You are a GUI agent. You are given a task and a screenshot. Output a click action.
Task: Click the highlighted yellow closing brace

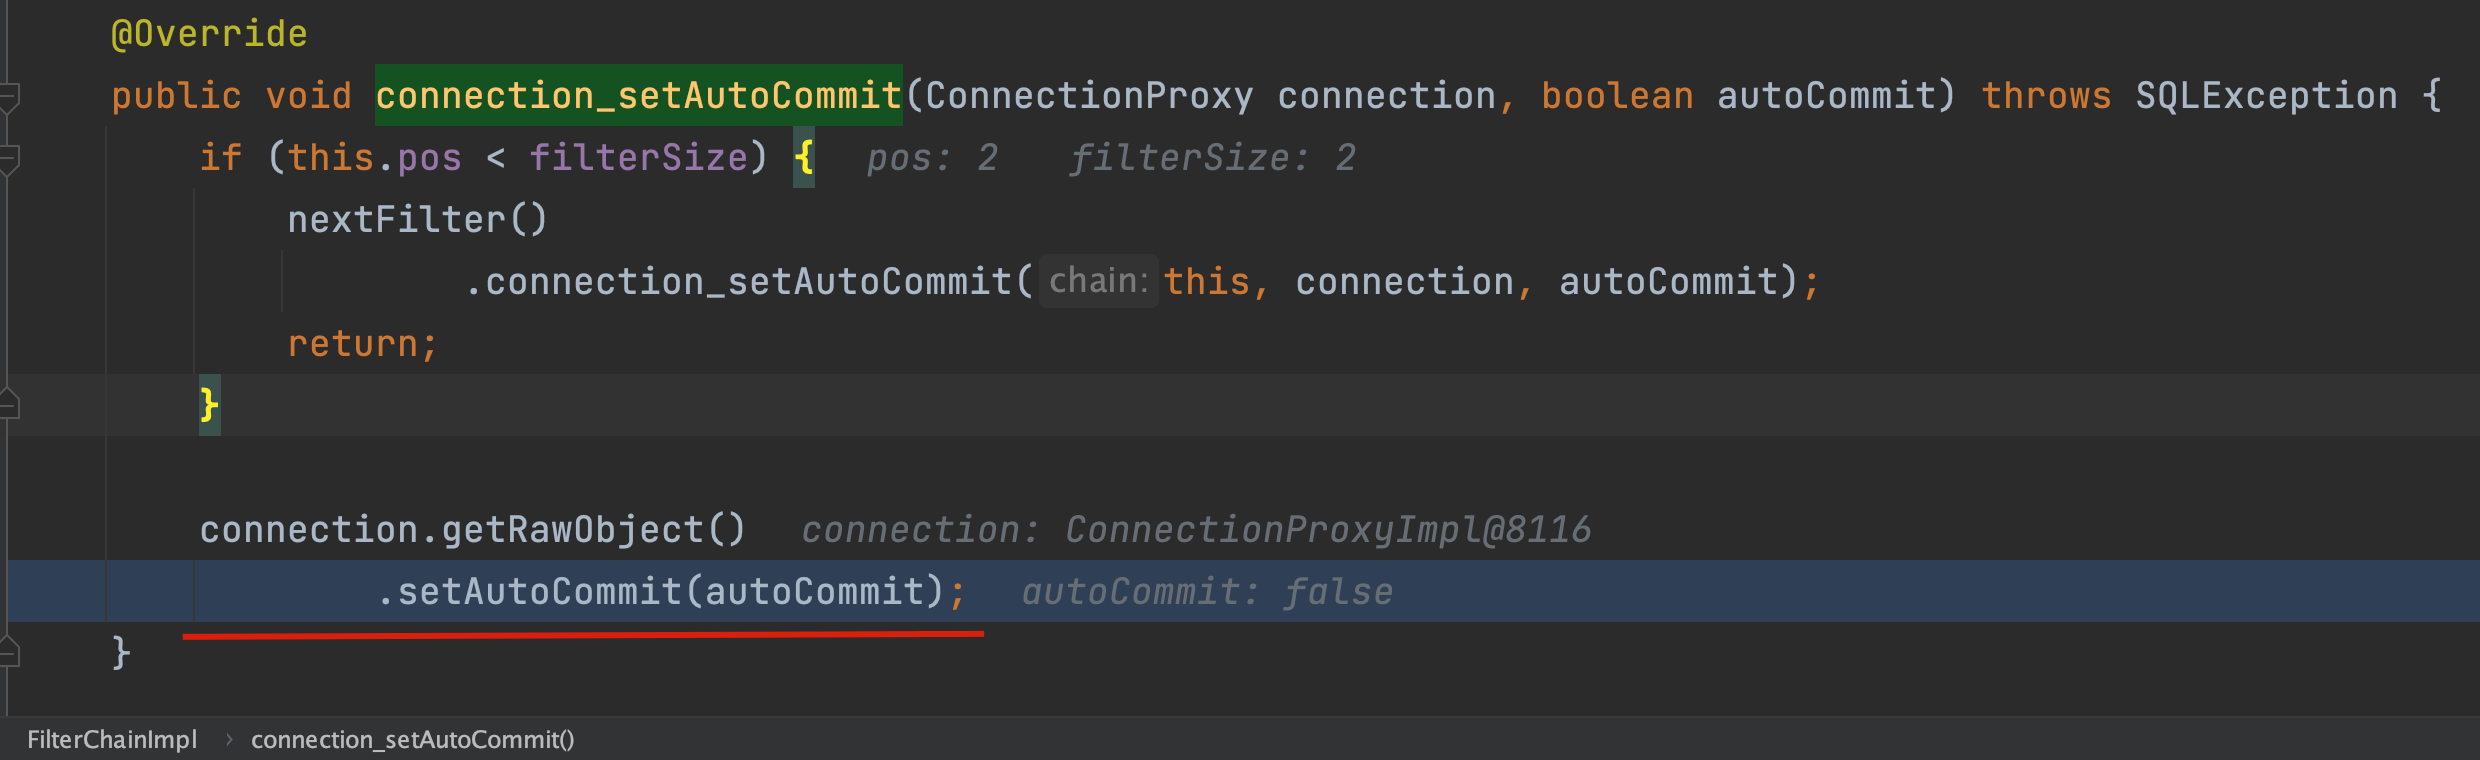[x=209, y=405]
